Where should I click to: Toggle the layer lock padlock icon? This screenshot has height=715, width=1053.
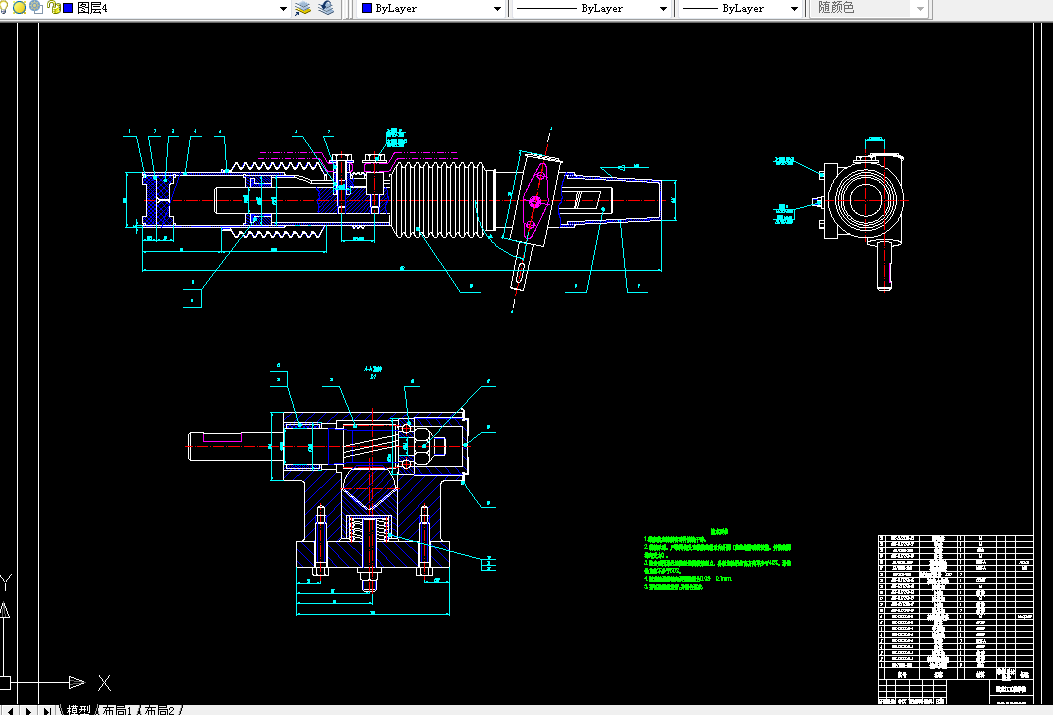(52, 8)
